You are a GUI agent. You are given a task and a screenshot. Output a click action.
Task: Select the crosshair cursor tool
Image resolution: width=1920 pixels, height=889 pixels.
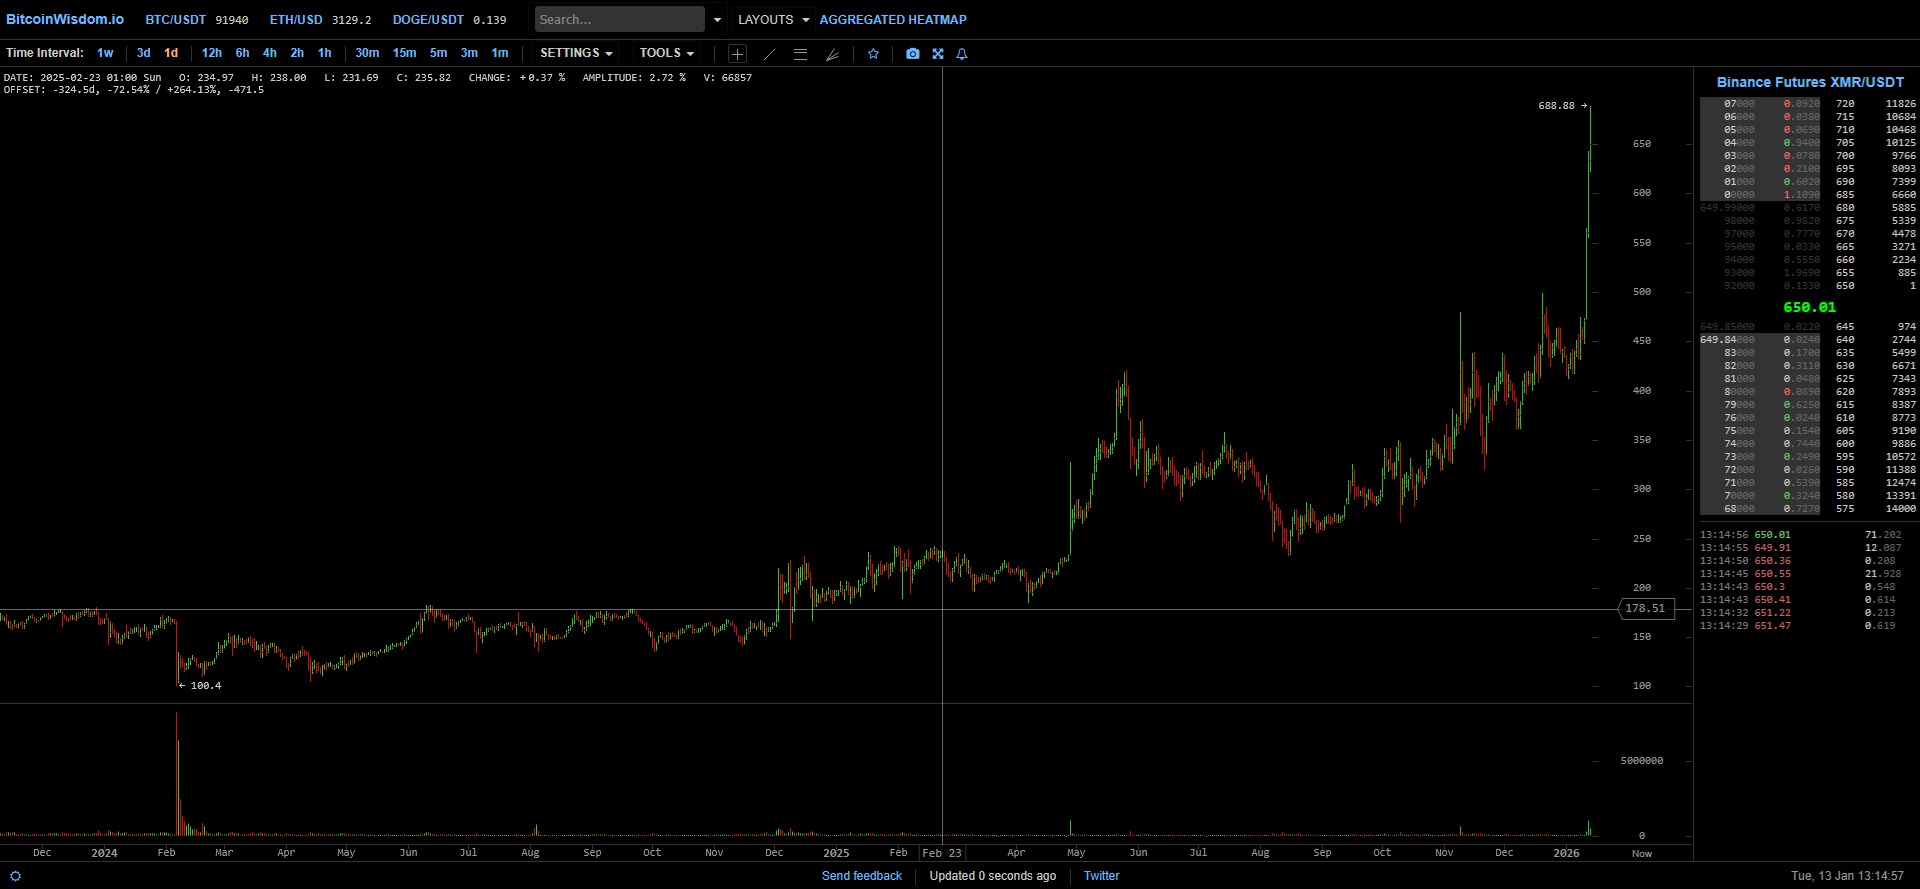click(737, 54)
